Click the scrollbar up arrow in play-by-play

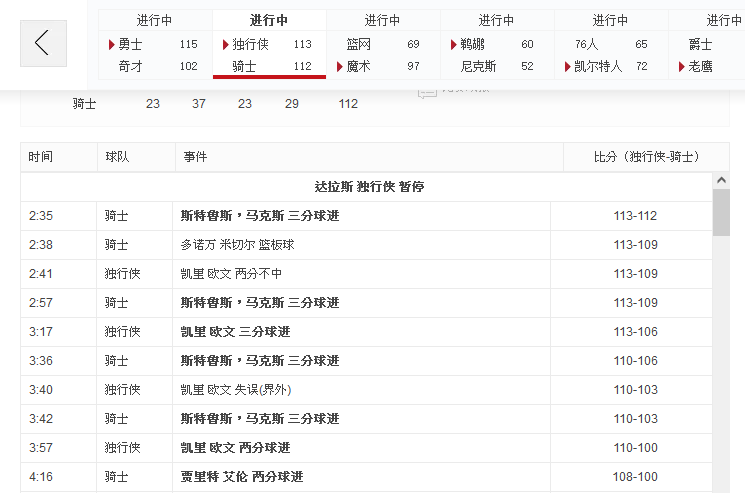[x=721, y=180]
